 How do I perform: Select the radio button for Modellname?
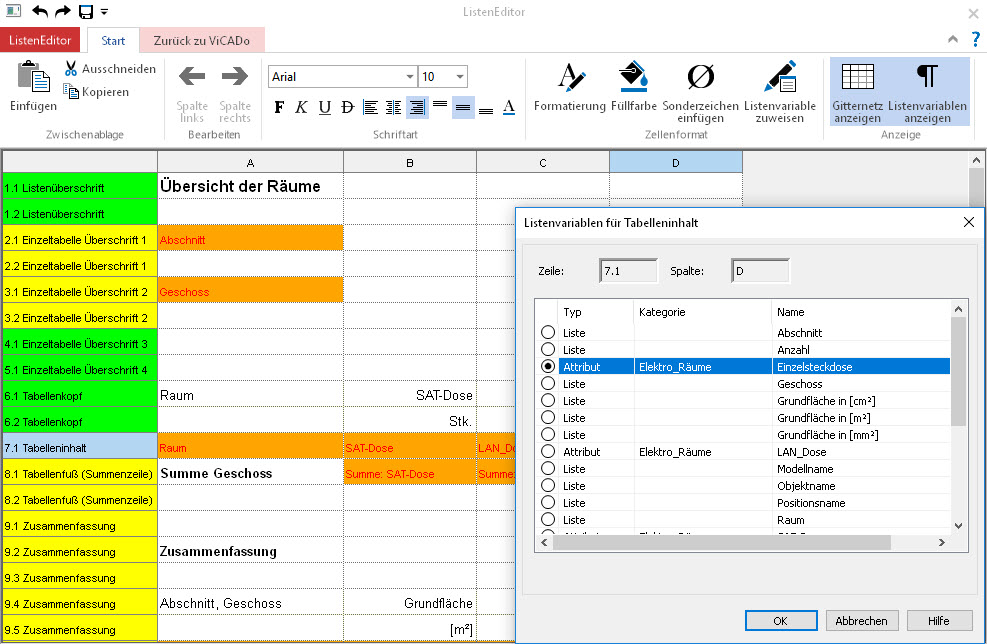coord(548,468)
